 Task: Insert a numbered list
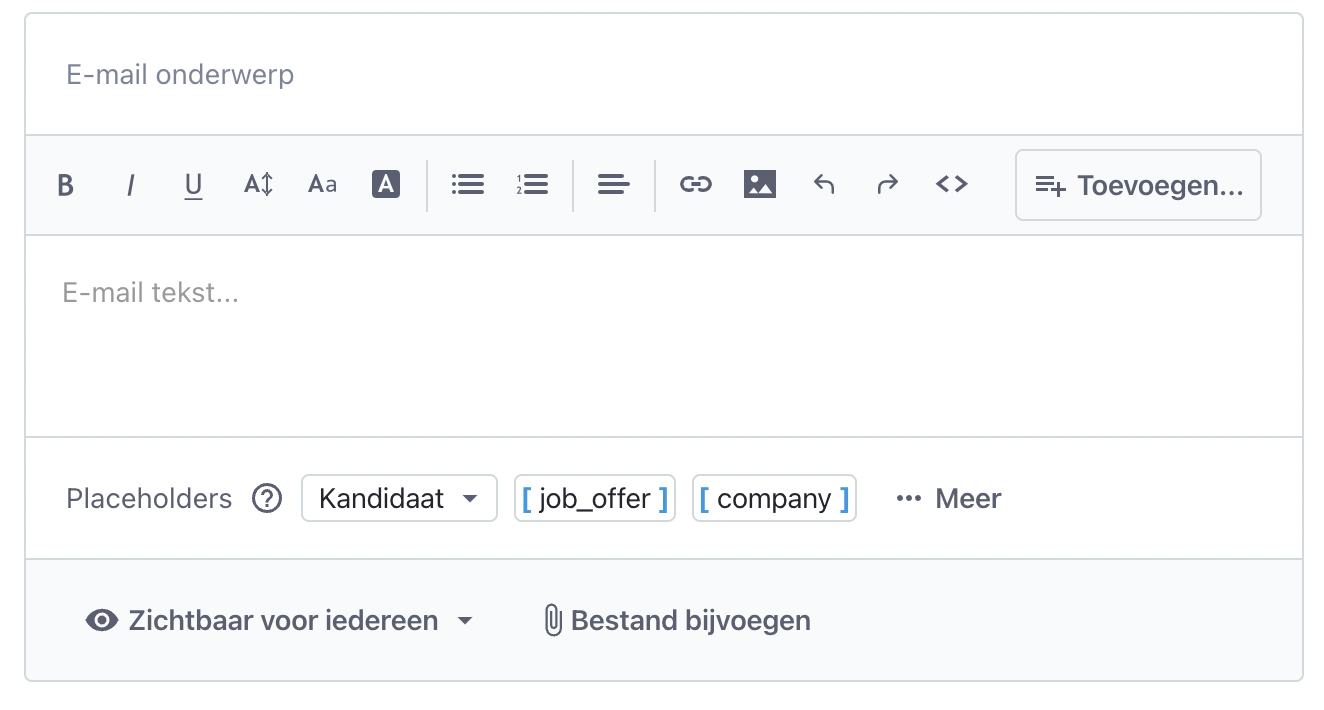532,184
